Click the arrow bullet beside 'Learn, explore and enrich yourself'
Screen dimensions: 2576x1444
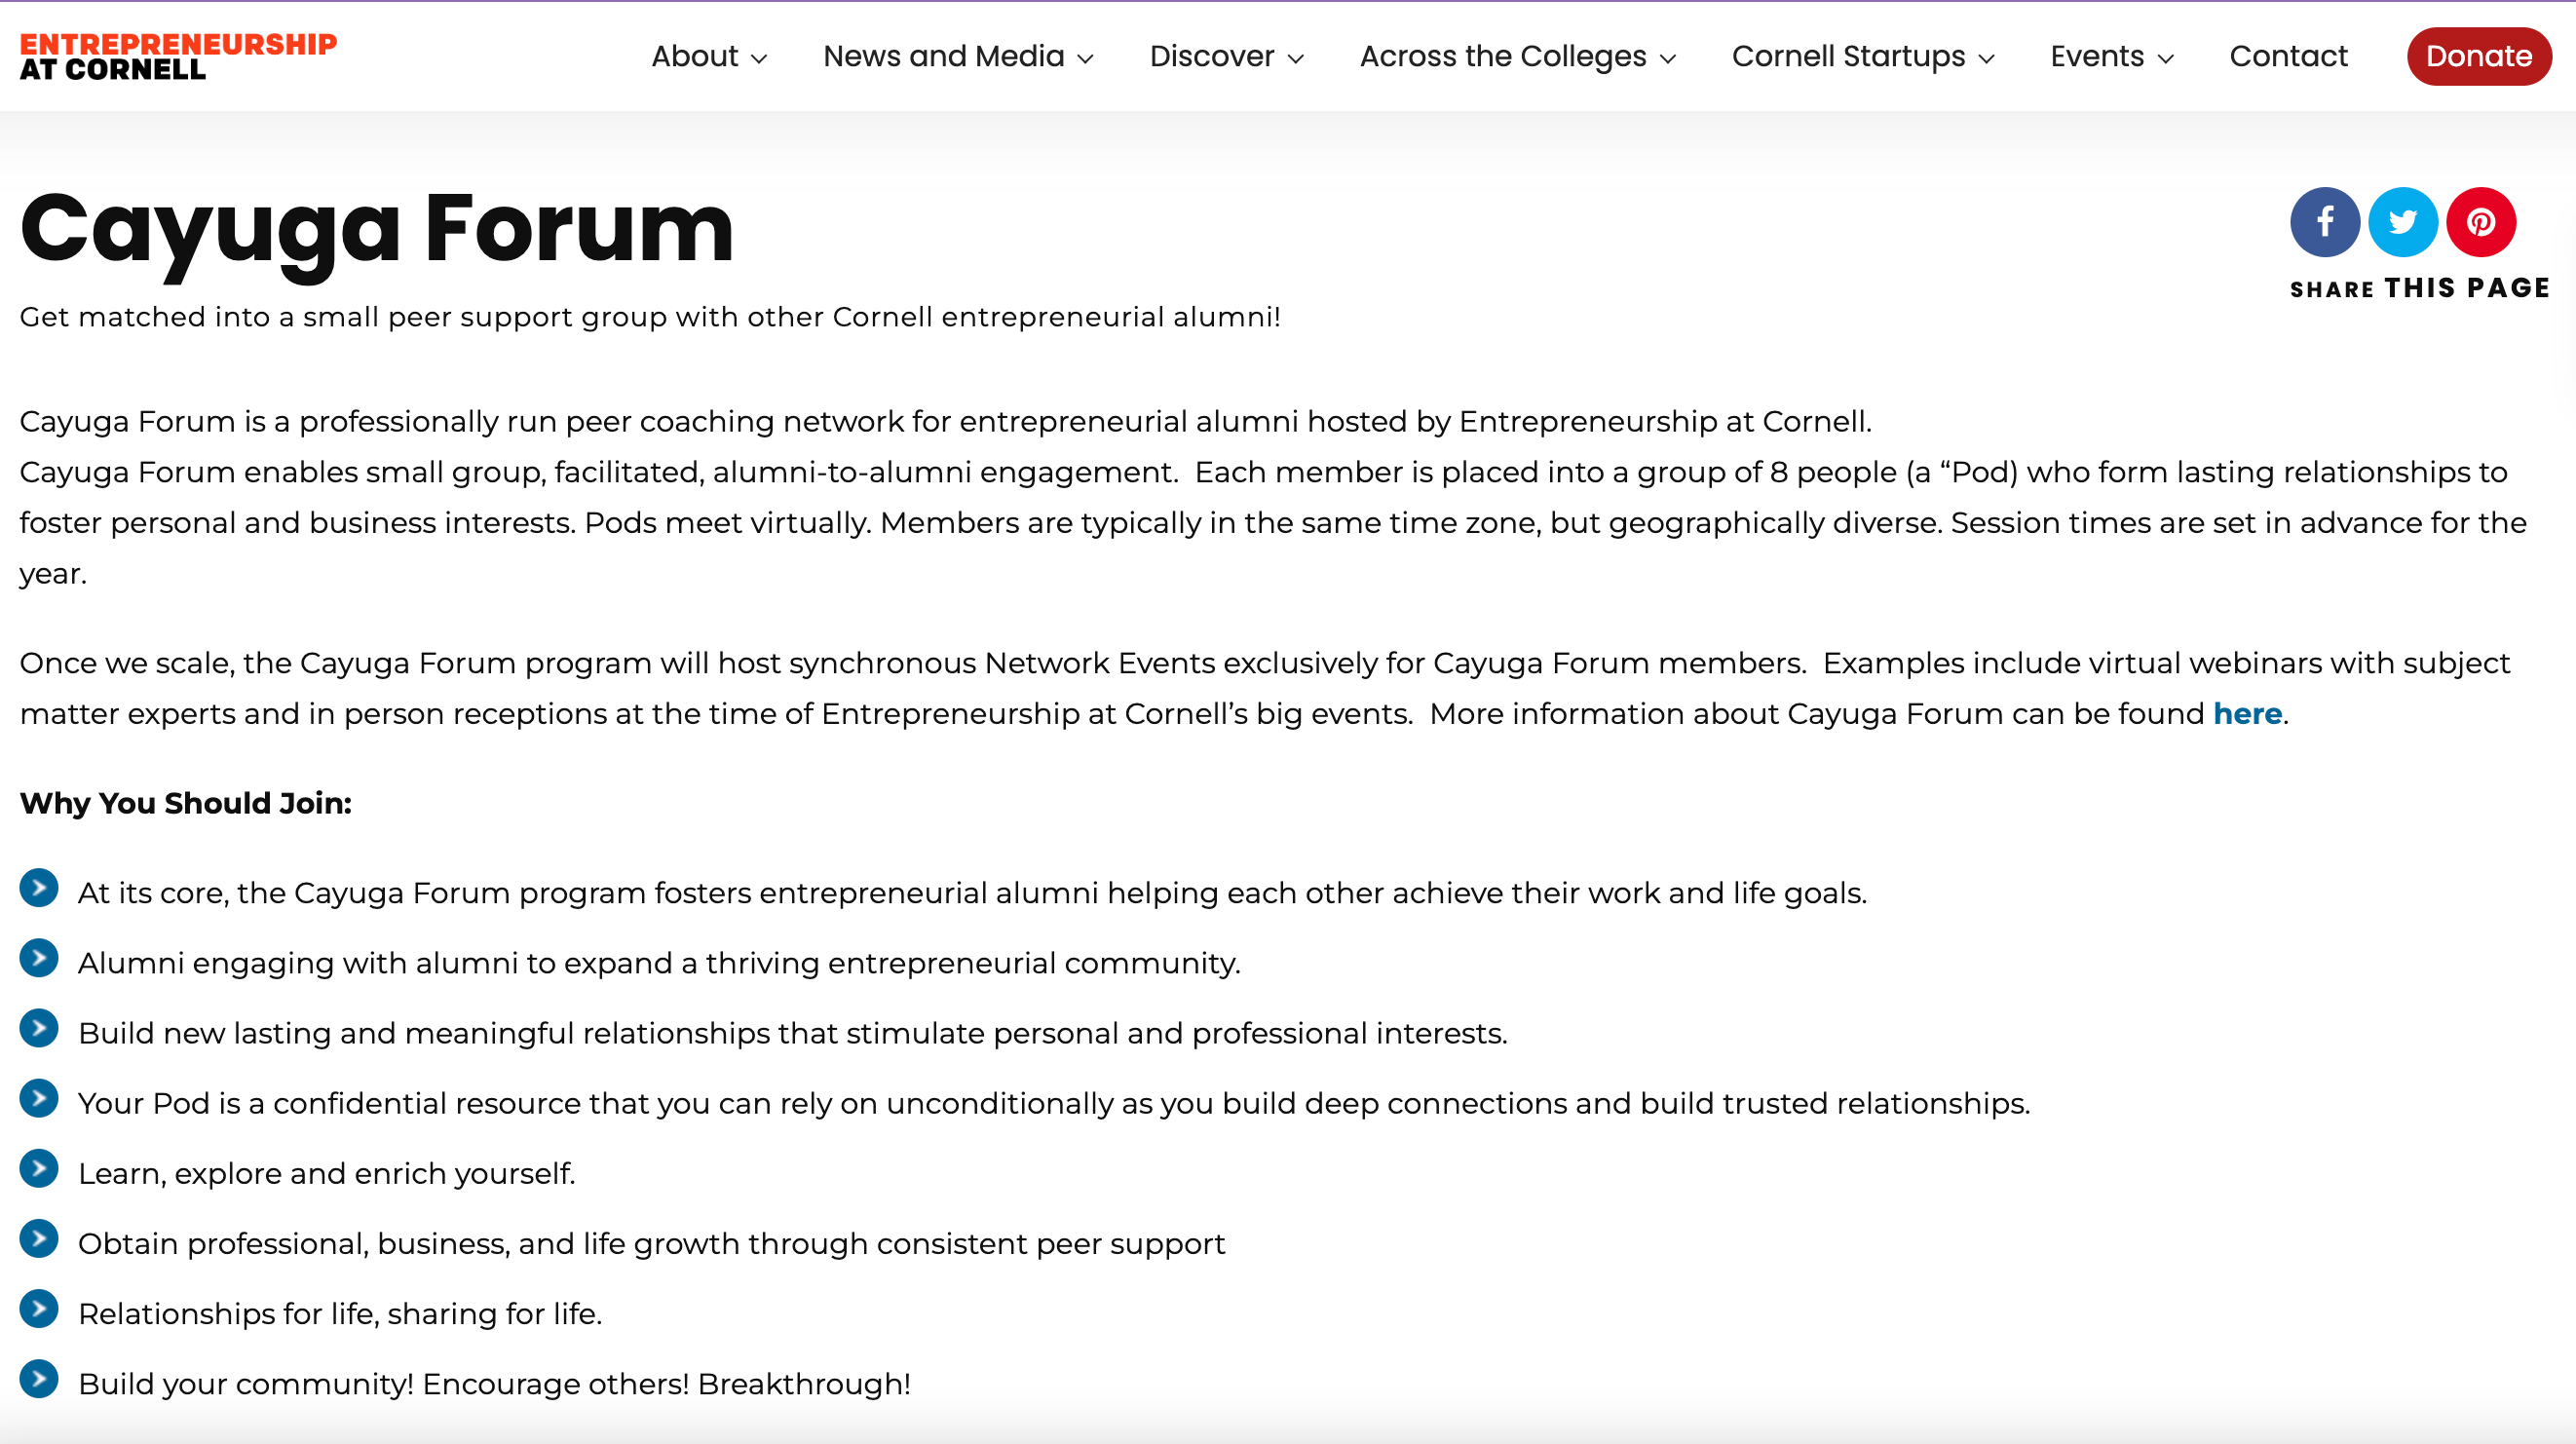[x=39, y=1169]
